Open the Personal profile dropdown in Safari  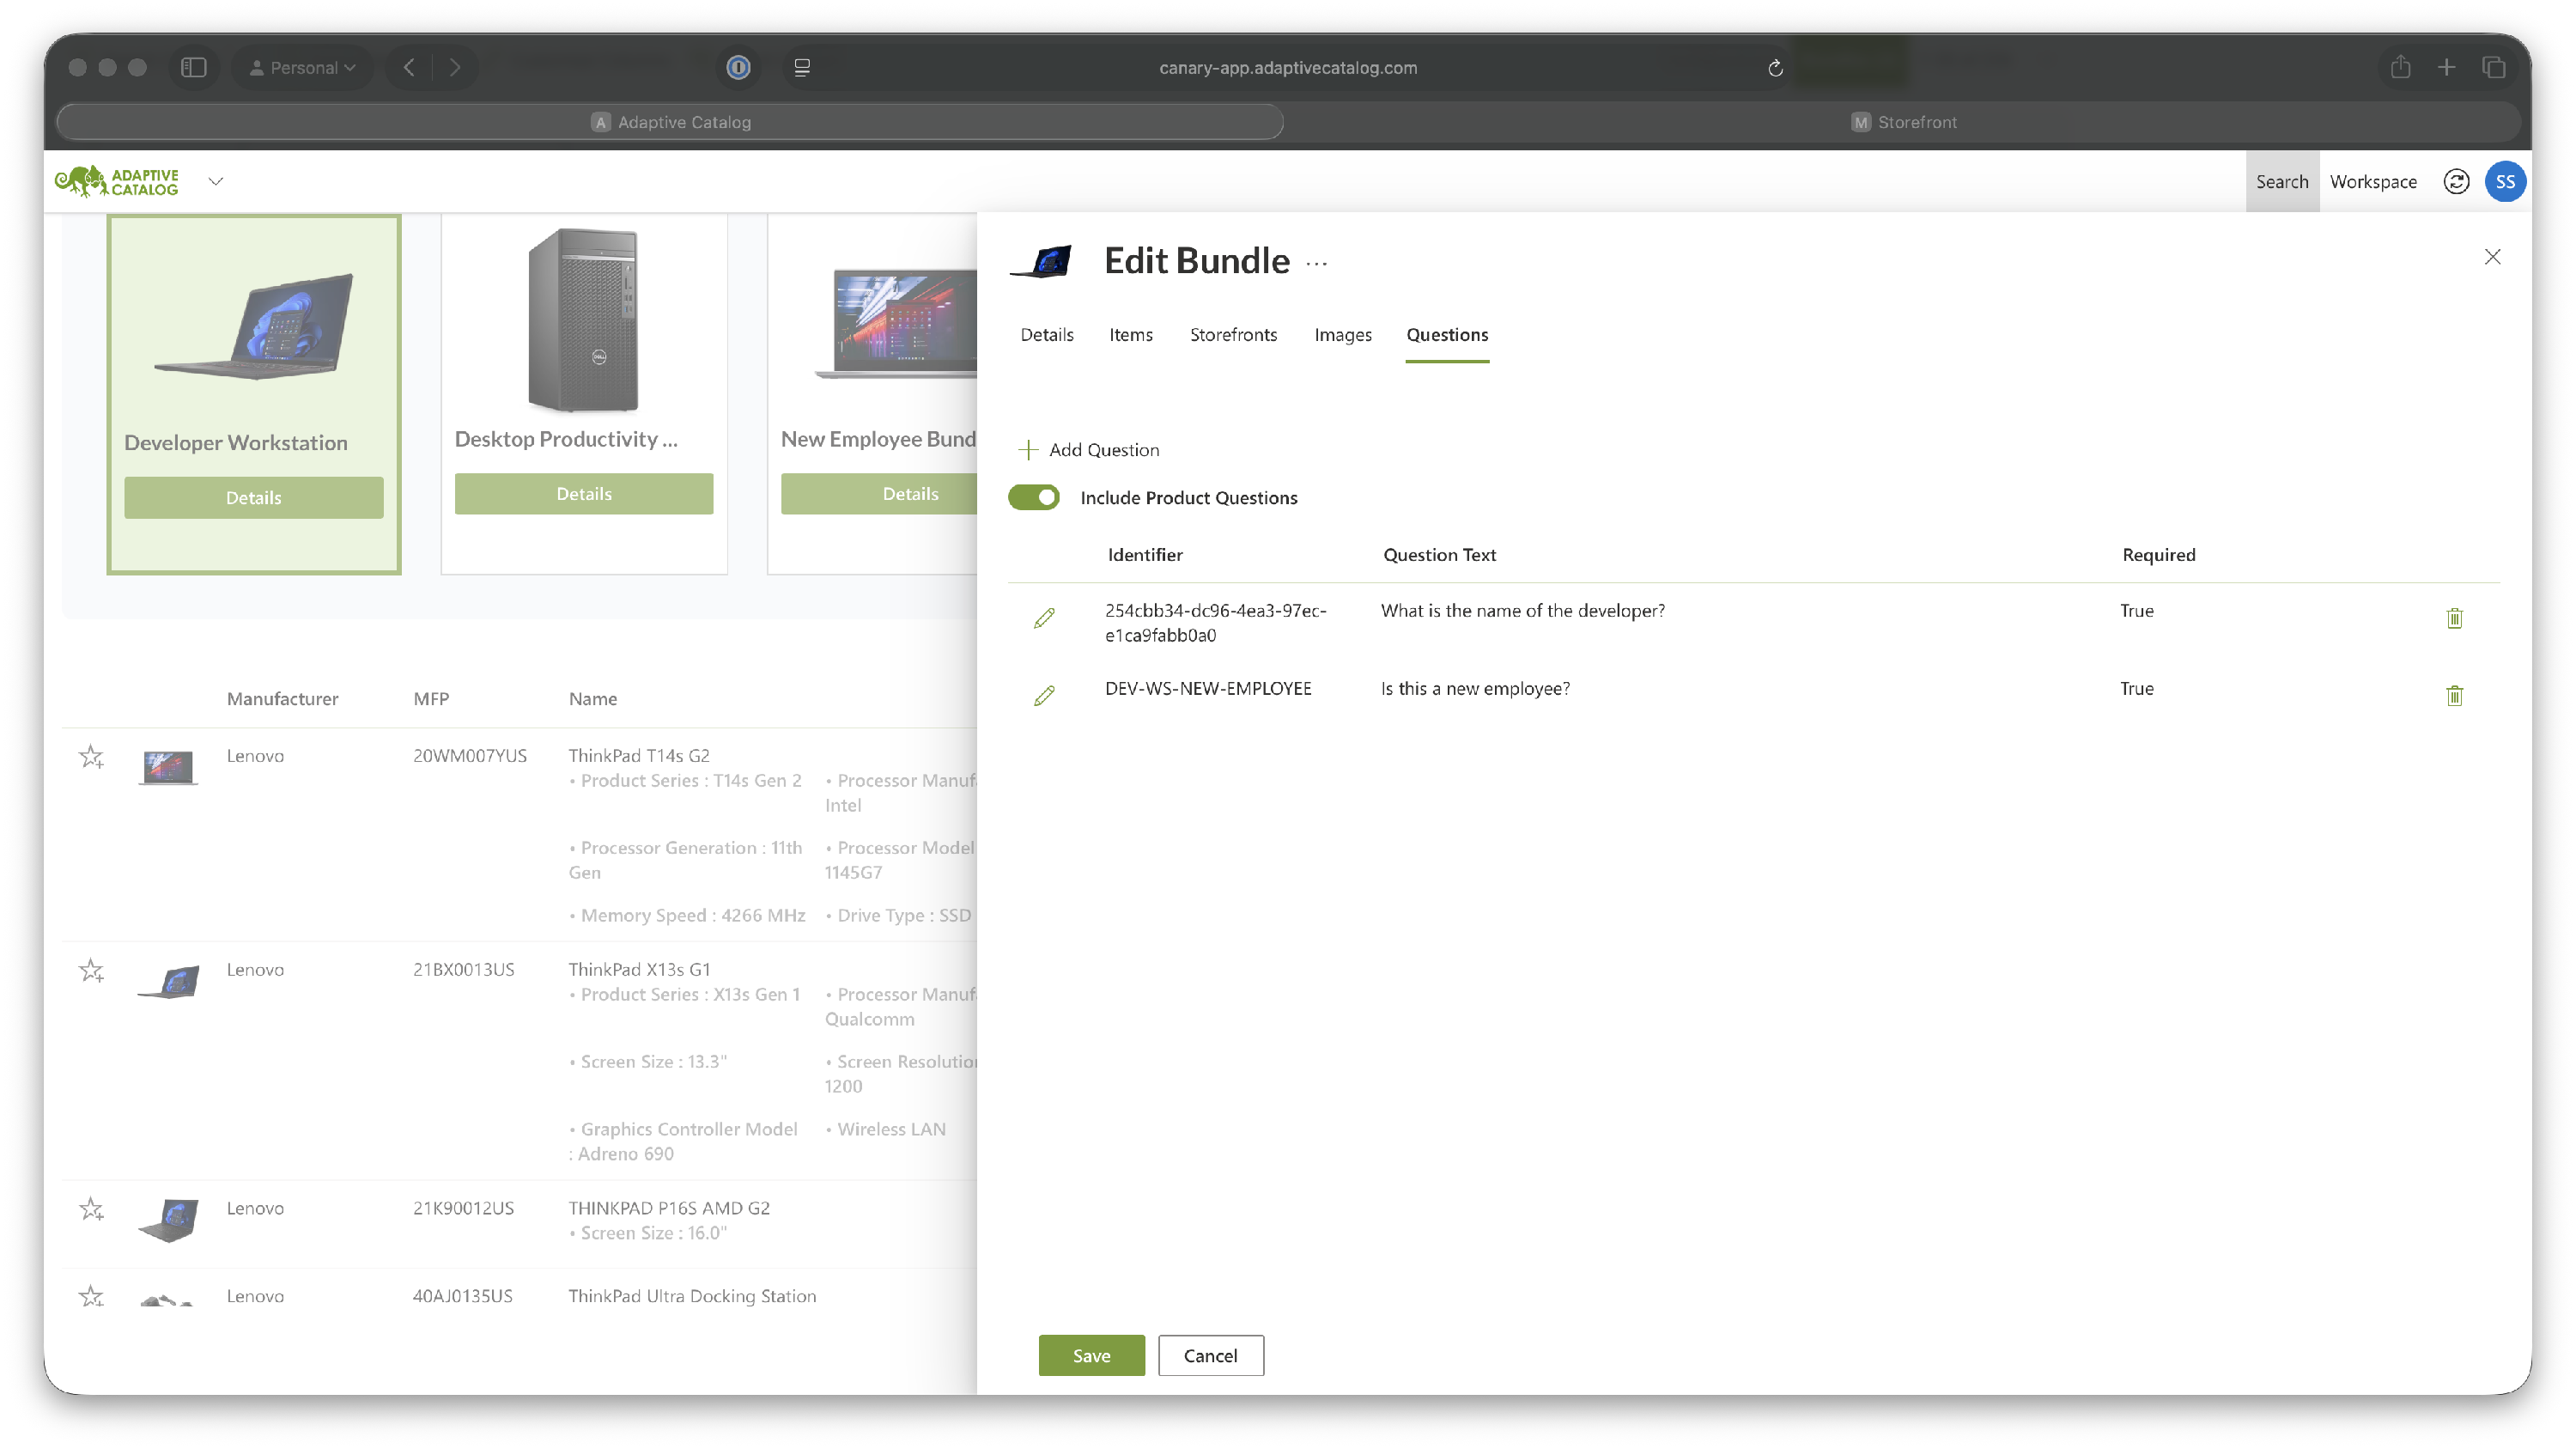pos(302,67)
